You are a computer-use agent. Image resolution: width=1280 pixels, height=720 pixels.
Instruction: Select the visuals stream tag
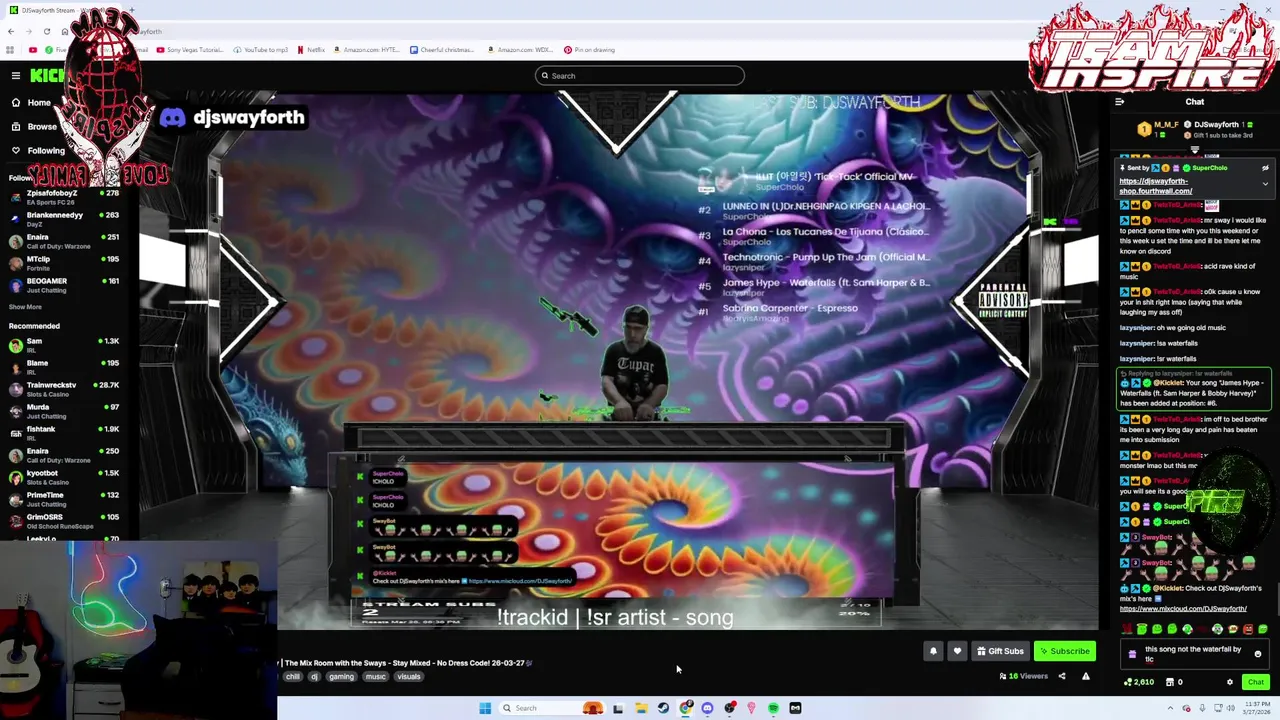coord(408,677)
